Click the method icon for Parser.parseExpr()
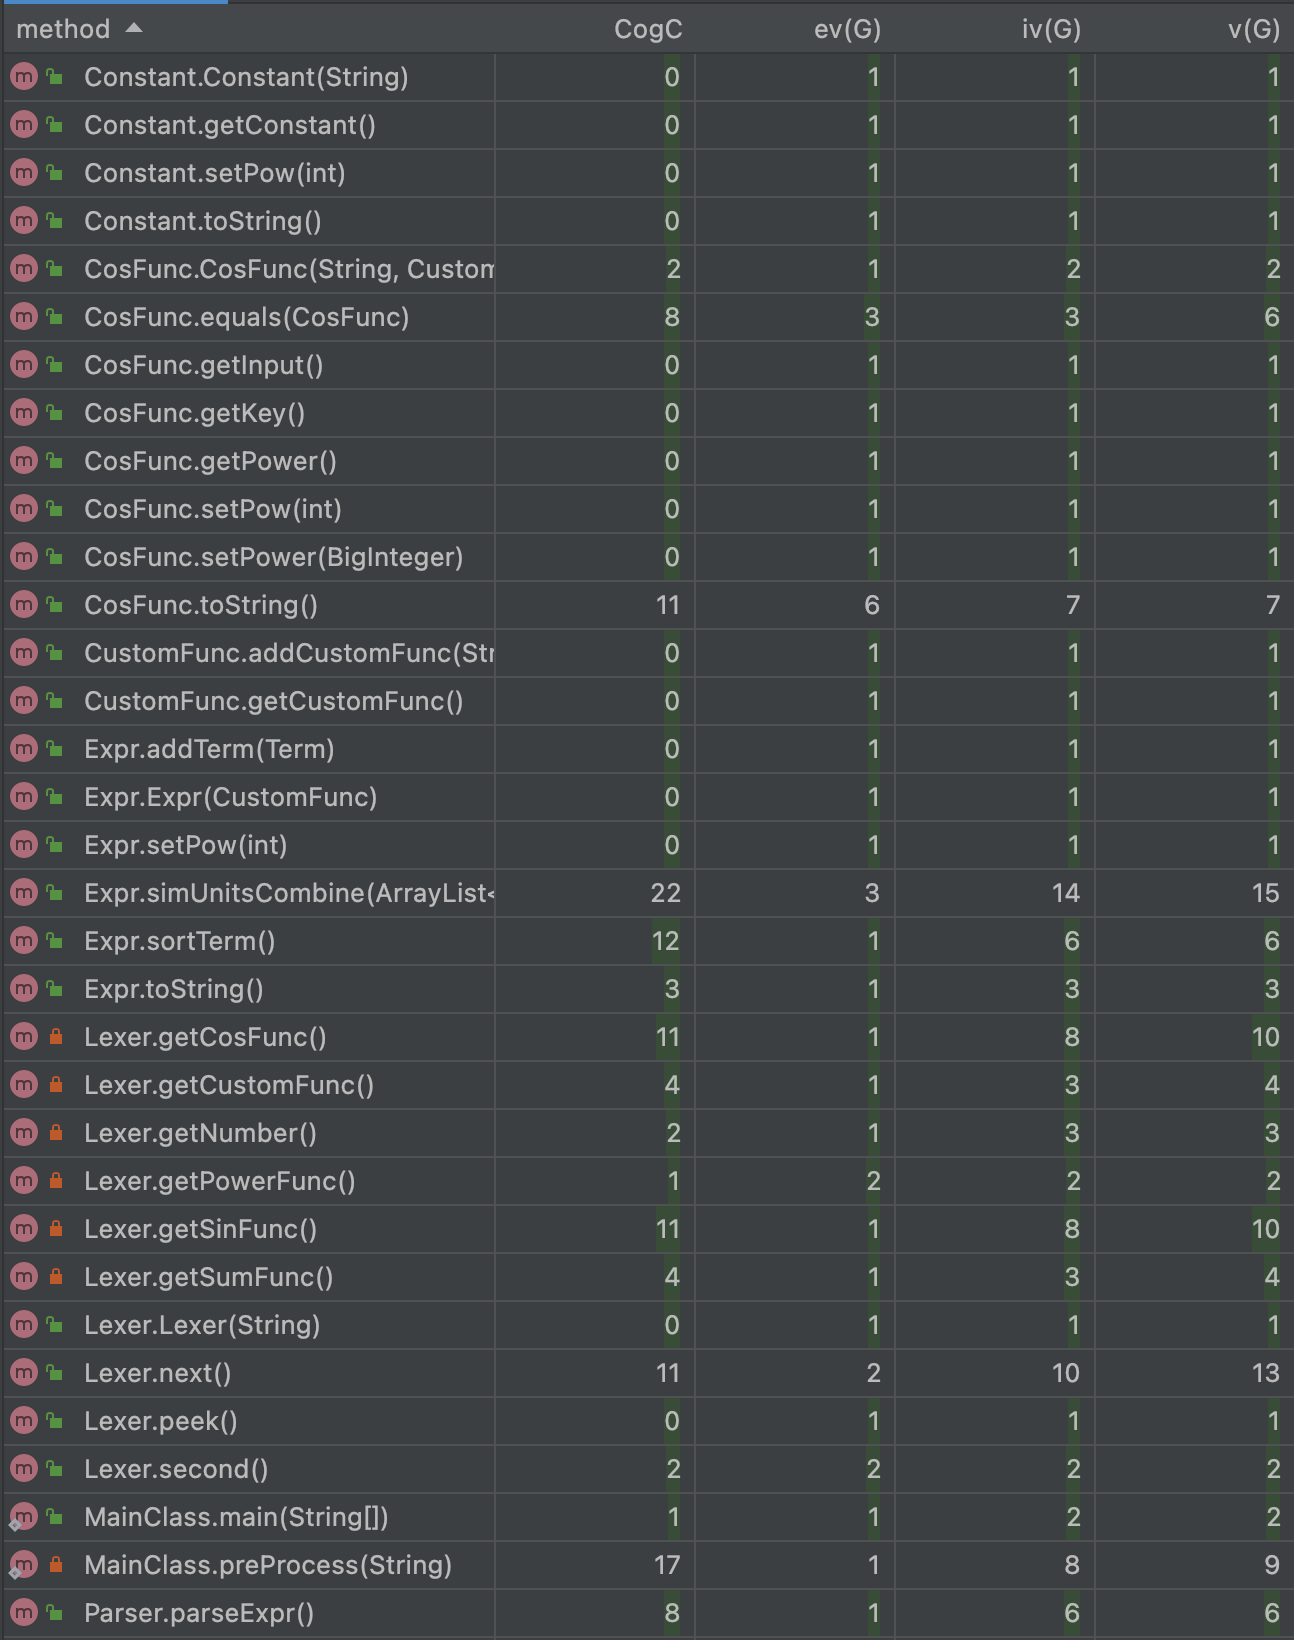 (x=24, y=1613)
